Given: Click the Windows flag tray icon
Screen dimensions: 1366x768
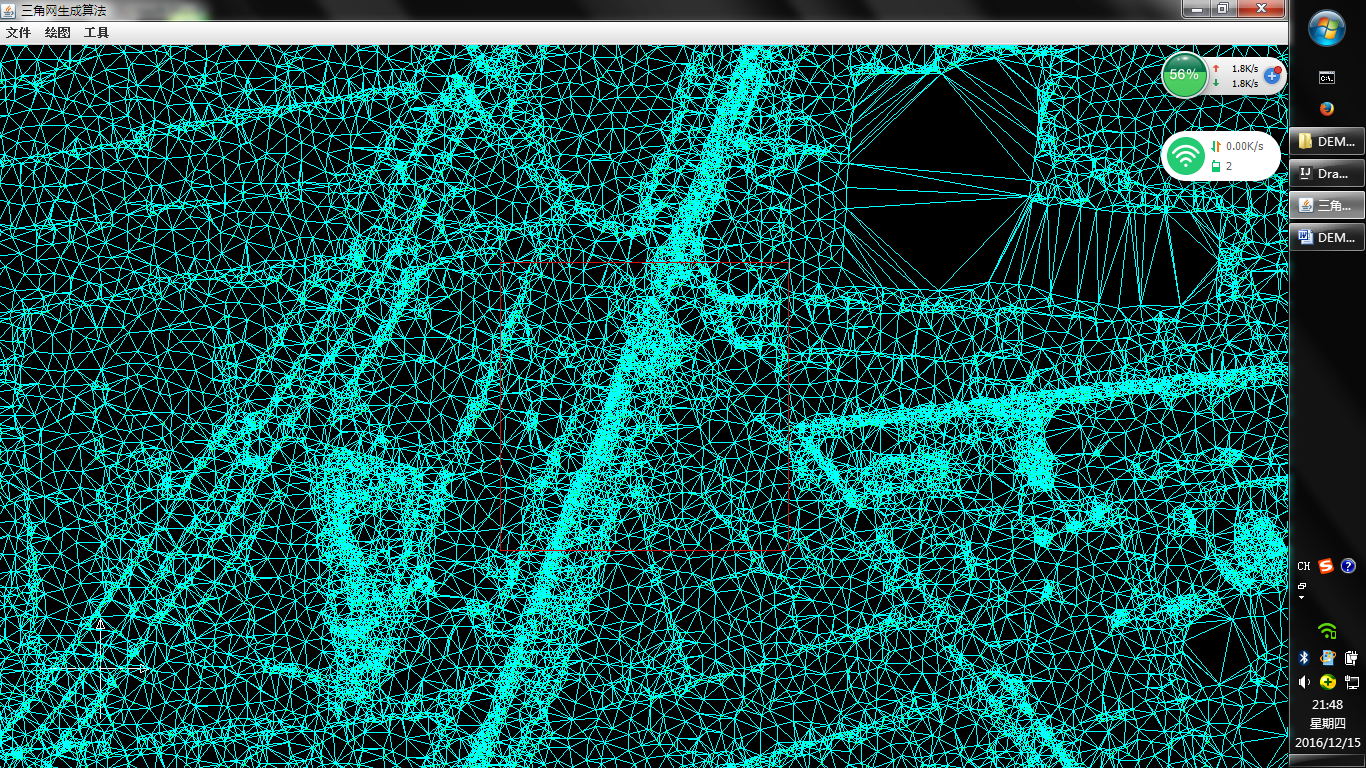Looking at the screenshot, I should [1328, 657].
